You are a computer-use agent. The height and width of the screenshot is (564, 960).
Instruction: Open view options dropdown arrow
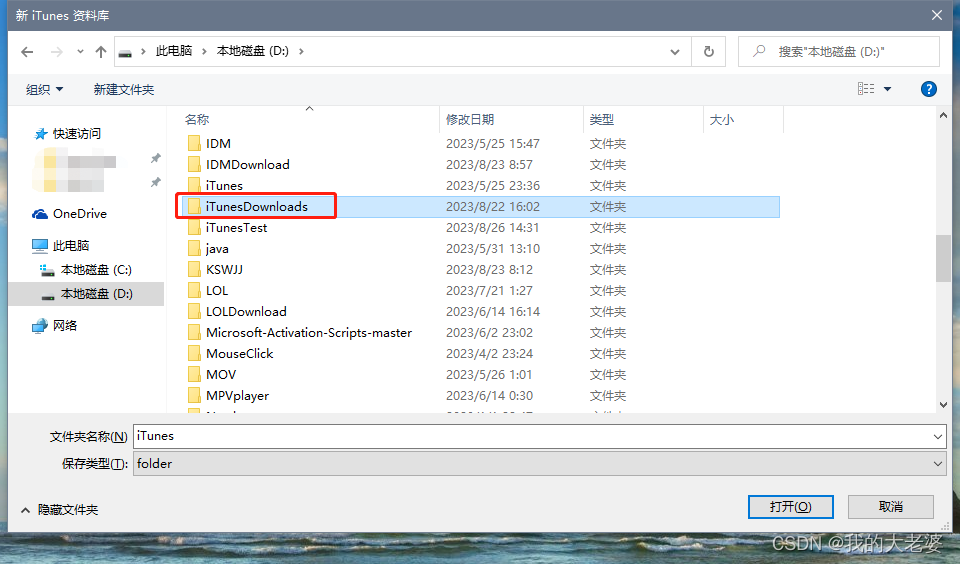[887, 89]
